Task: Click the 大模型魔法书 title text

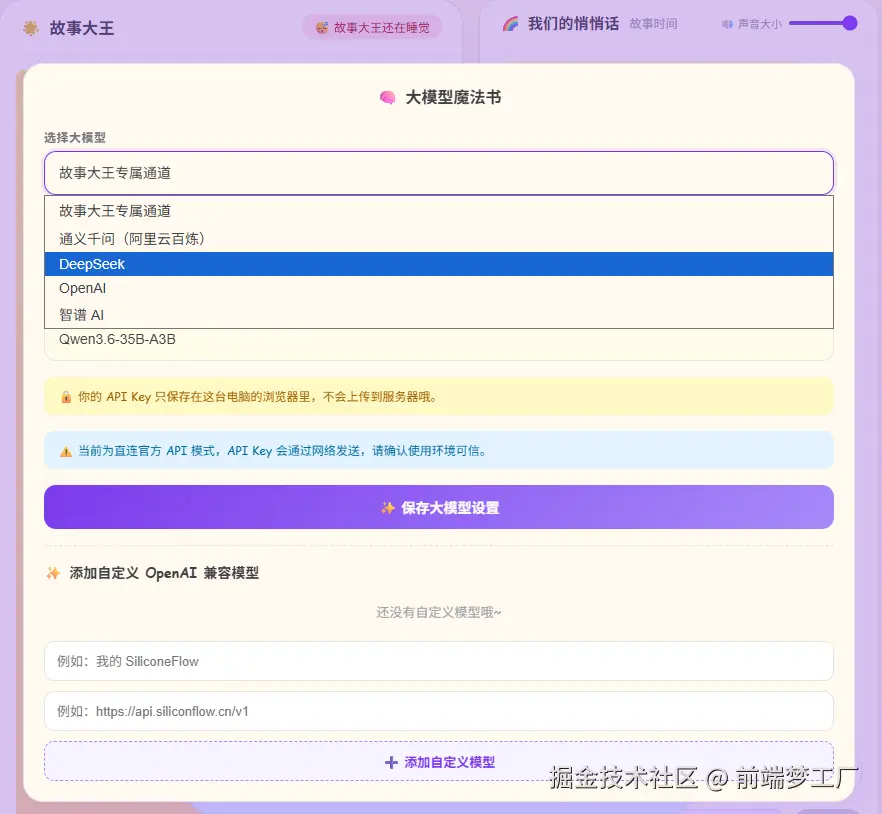Action: (x=453, y=97)
